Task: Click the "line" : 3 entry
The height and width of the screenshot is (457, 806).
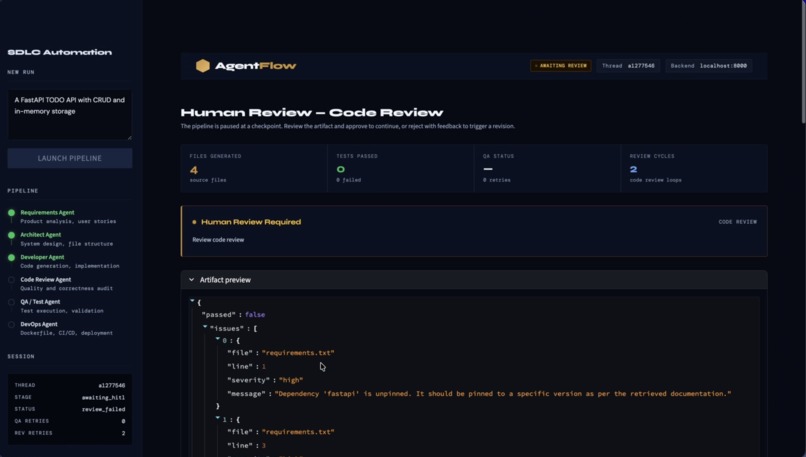Action: point(247,446)
